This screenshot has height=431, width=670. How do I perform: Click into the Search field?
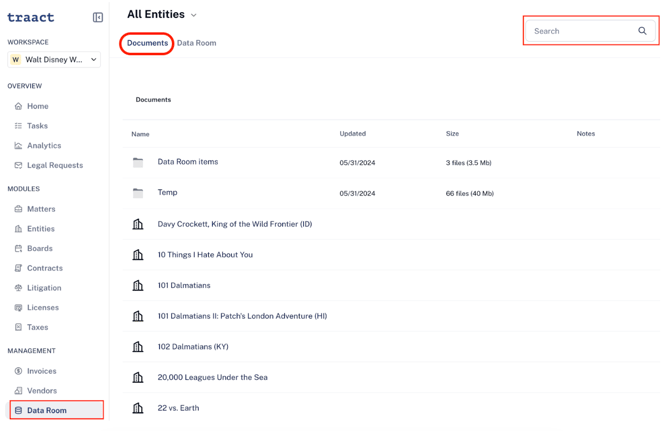coord(591,31)
